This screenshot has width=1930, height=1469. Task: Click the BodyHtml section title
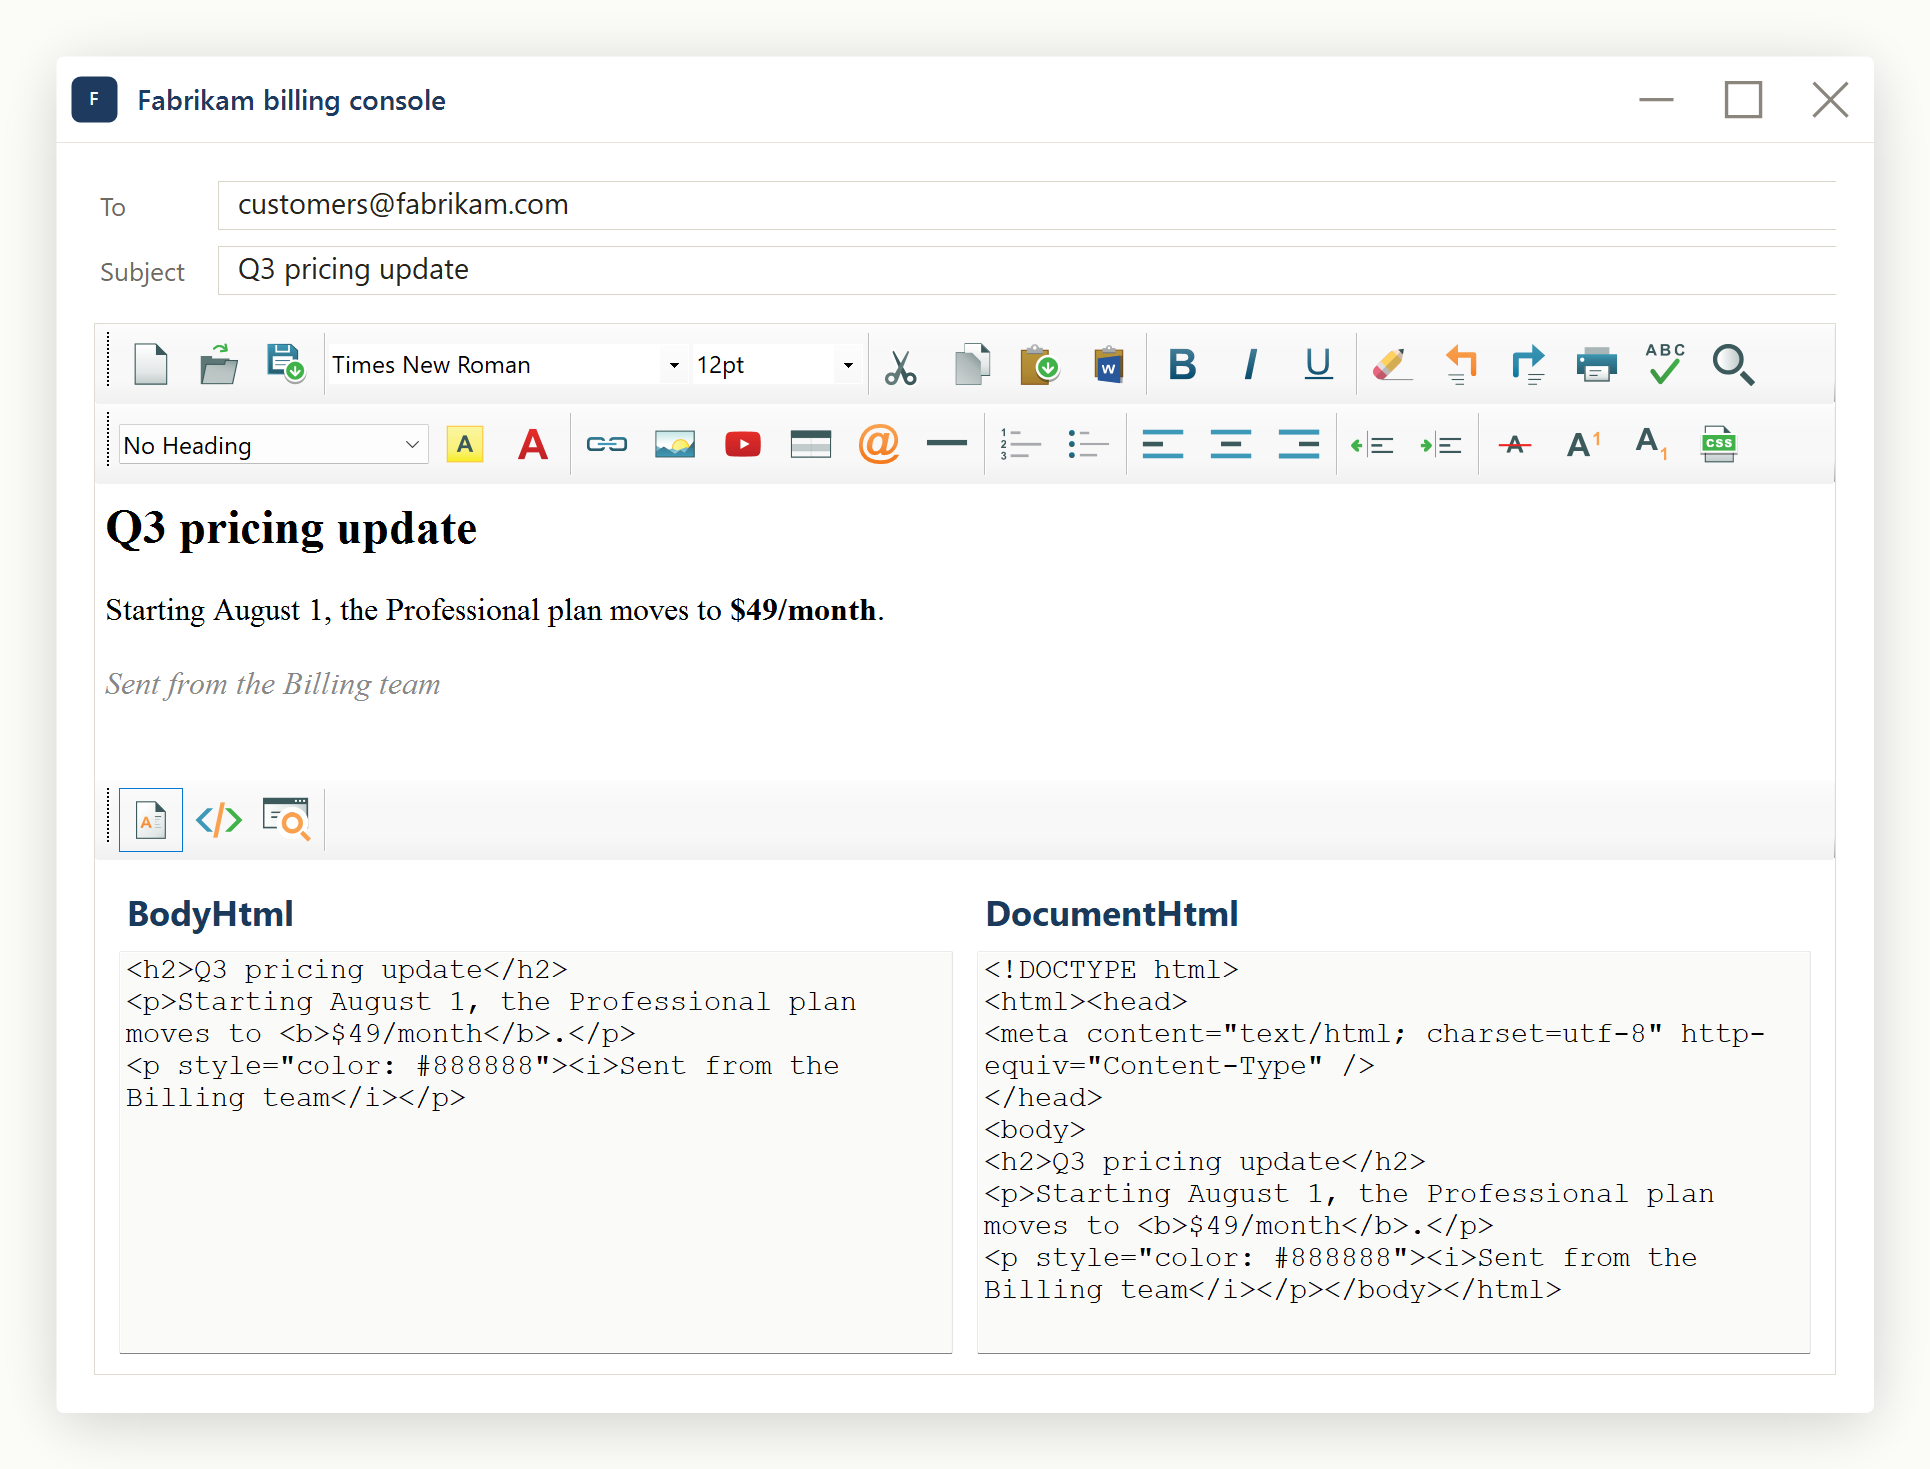tap(210, 914)
